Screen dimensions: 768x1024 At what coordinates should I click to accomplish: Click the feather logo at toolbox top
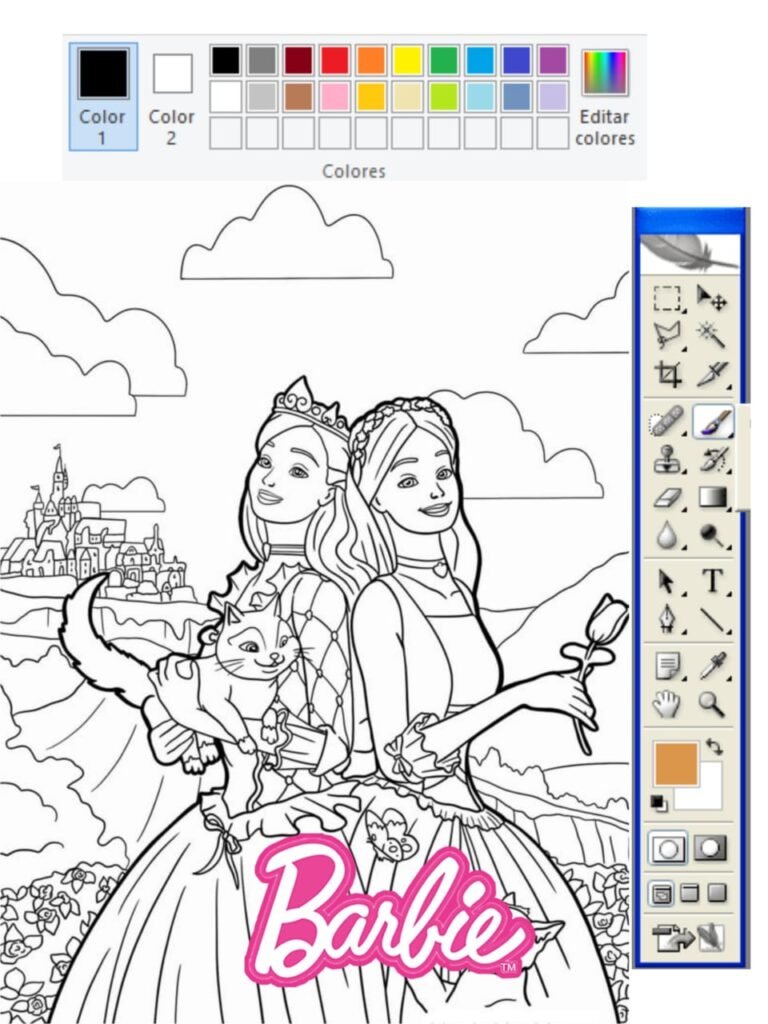click(690, 253)
